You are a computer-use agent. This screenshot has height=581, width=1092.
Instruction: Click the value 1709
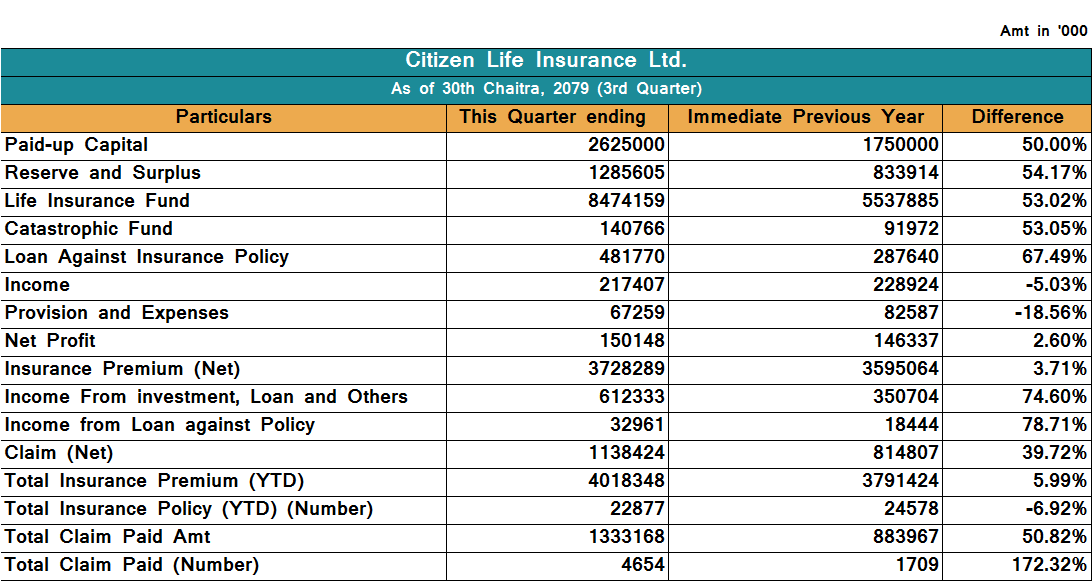pos(916,564)
